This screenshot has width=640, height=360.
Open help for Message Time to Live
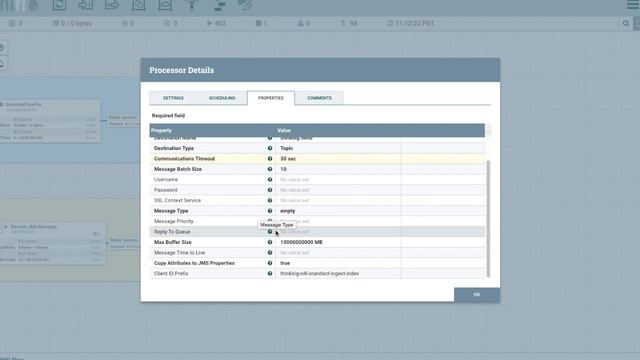[x=270, y=253]
